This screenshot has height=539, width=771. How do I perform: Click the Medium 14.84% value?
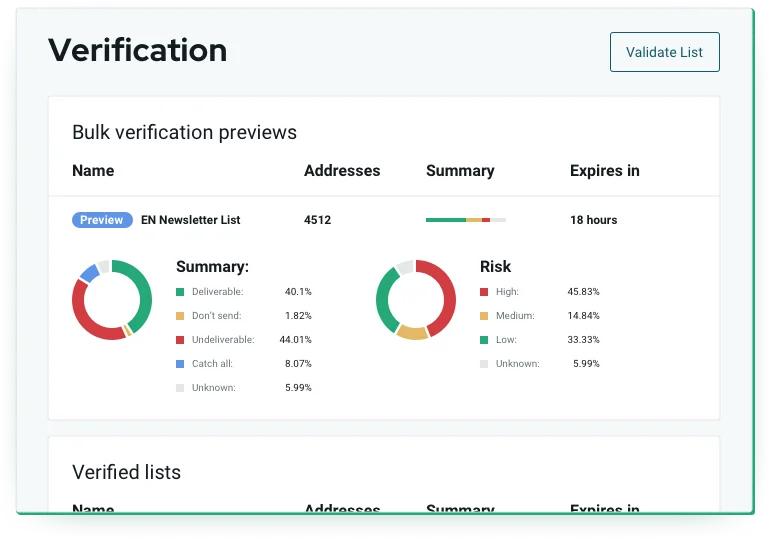pyautogui.click(x=583, y=316)
